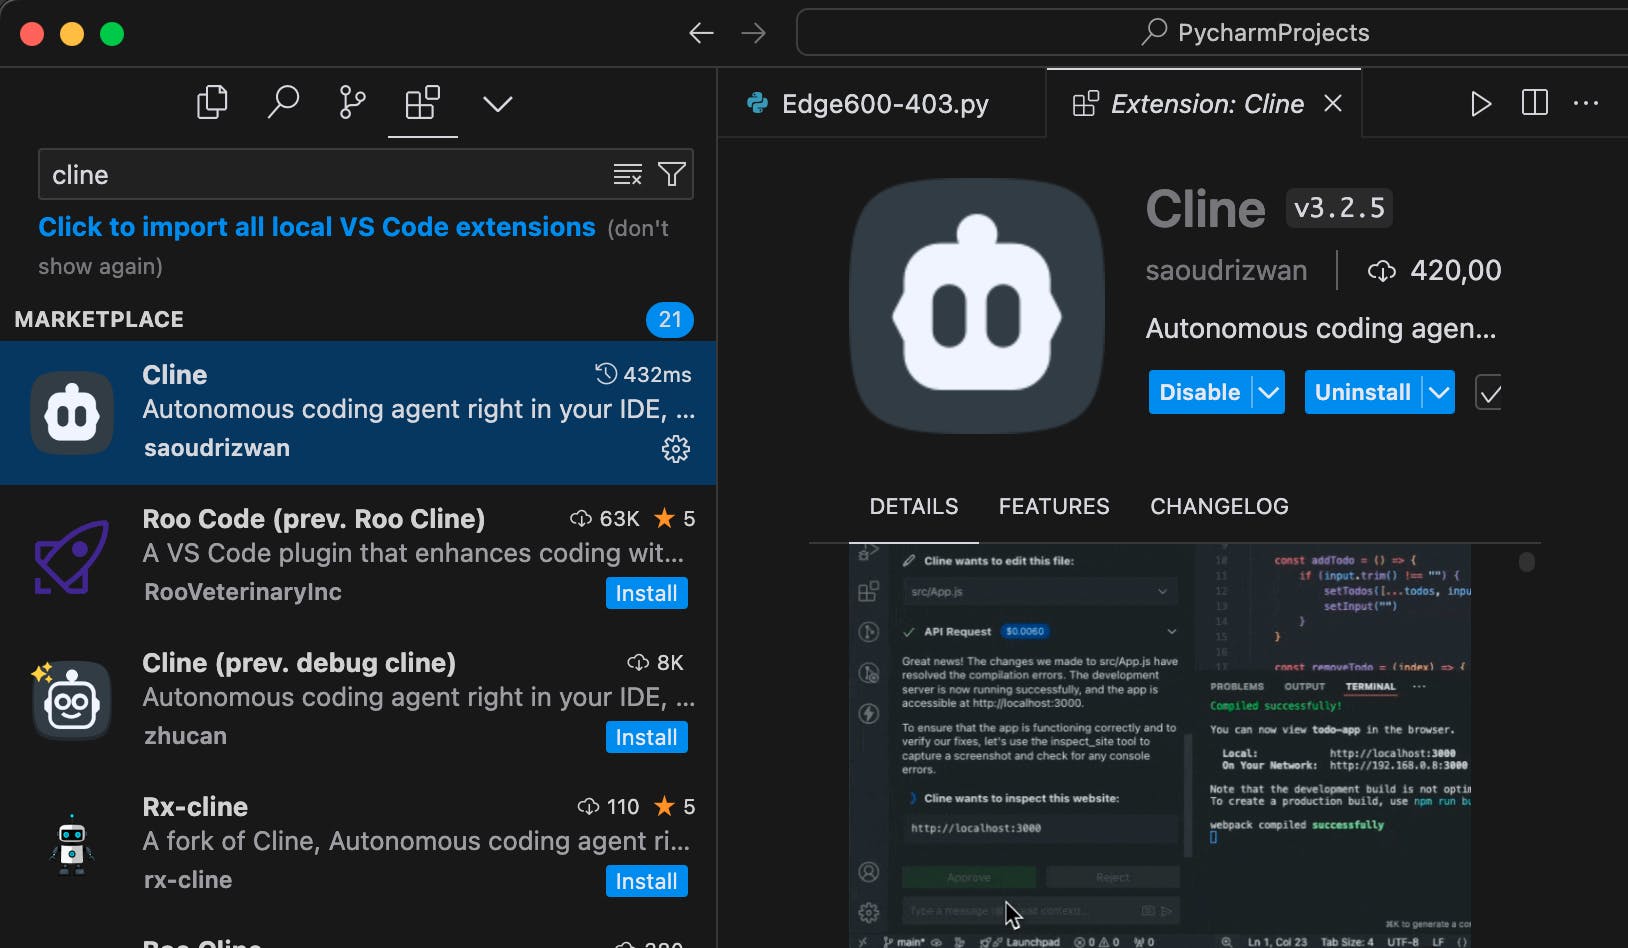1628x948 pixels.
Task: Install Cline (prev. debug cline) by zhucan
Action: pyautogui.click(x=646, y=737)
